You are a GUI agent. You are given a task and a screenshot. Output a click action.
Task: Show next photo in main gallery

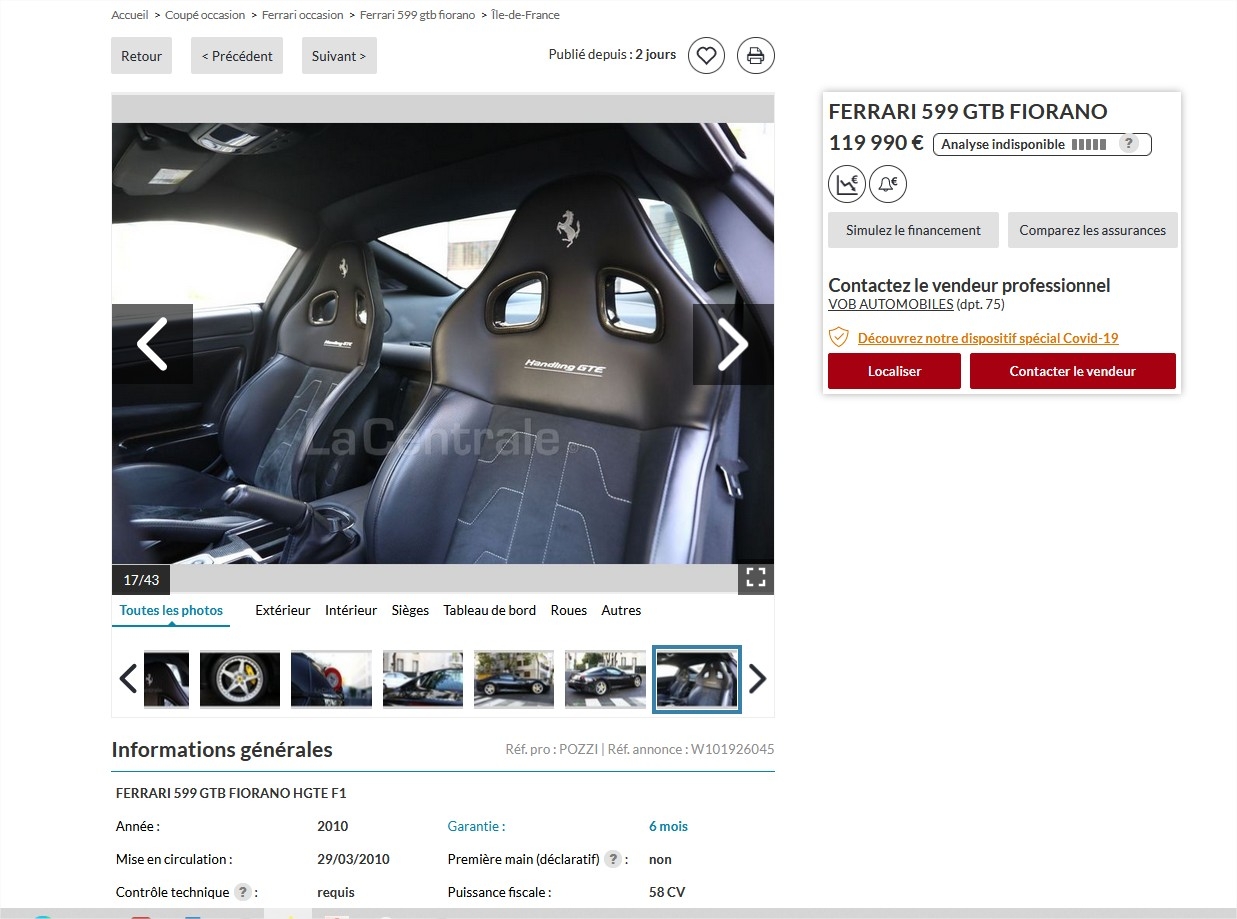(x=733, y=344)
